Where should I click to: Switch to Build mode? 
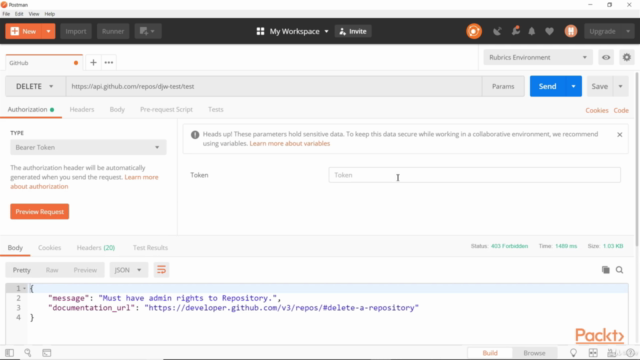[490, 353]
